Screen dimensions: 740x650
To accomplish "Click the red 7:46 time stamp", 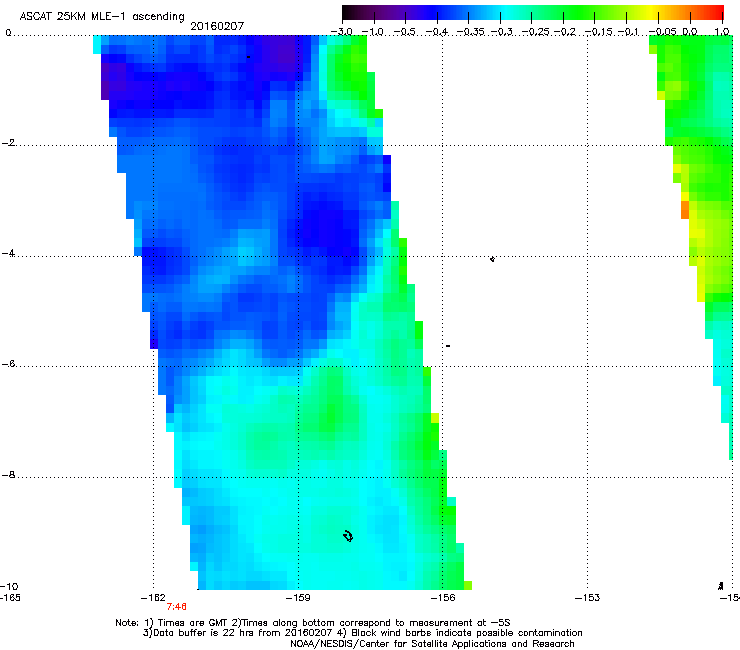I will [x=177, y=607].
